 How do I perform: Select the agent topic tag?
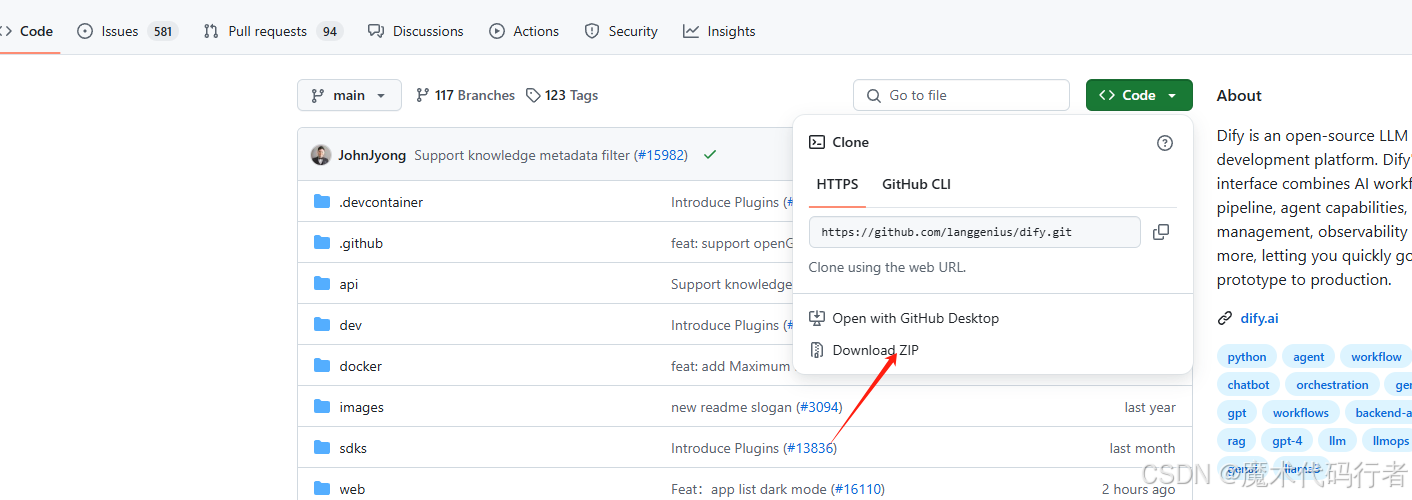point(1308,357)
